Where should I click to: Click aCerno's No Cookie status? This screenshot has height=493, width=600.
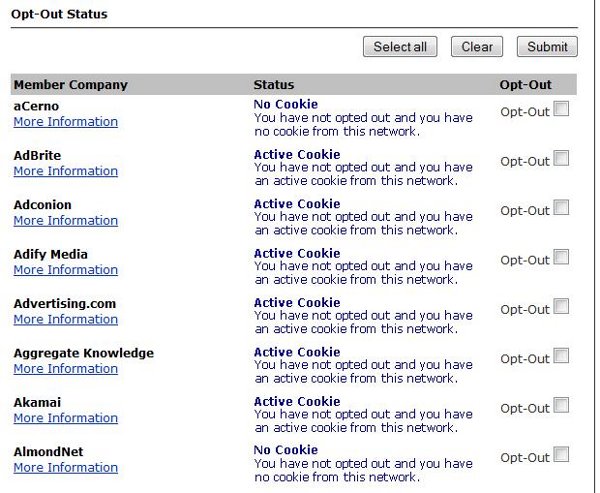pyautogui.click(x=285, y=104)
